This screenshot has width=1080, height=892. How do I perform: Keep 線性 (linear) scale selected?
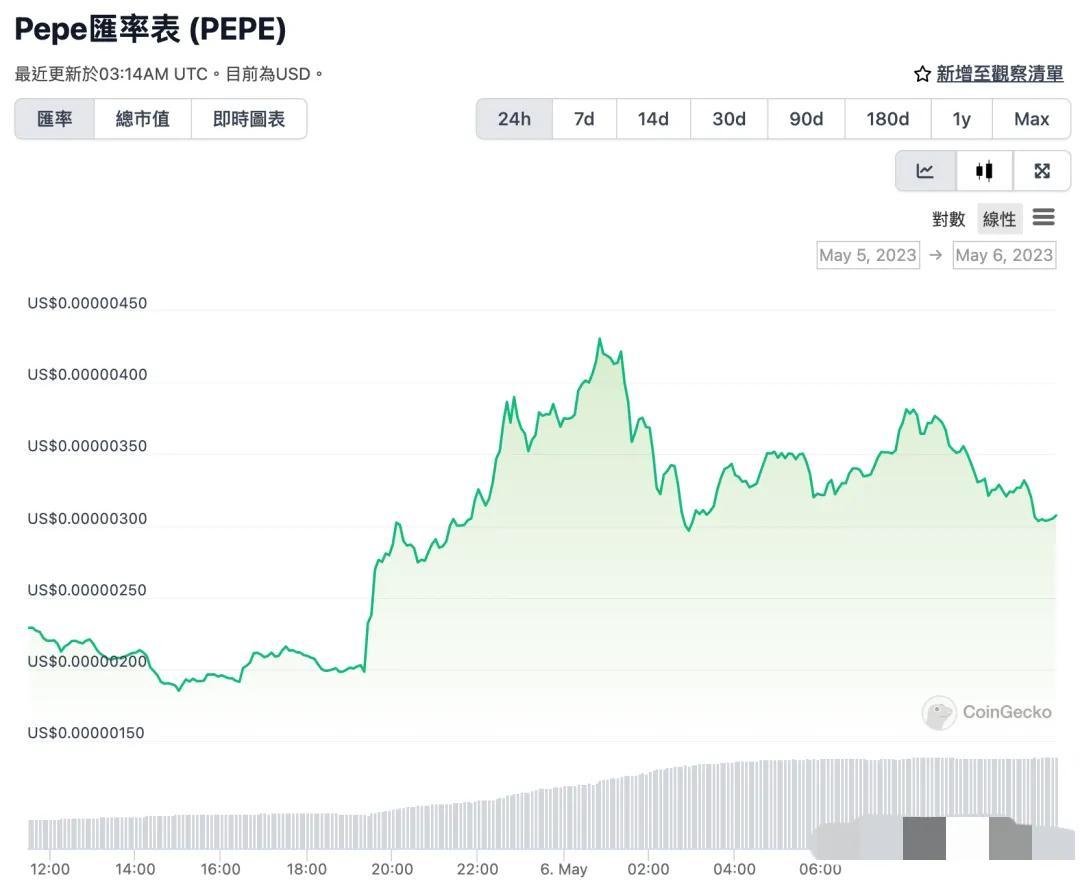click(999, 217)
